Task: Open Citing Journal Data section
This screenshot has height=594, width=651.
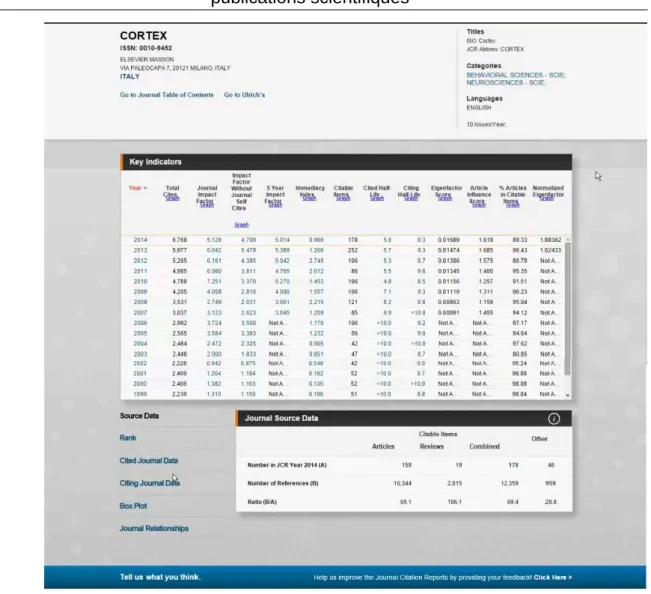Action: tap(149, 483)
